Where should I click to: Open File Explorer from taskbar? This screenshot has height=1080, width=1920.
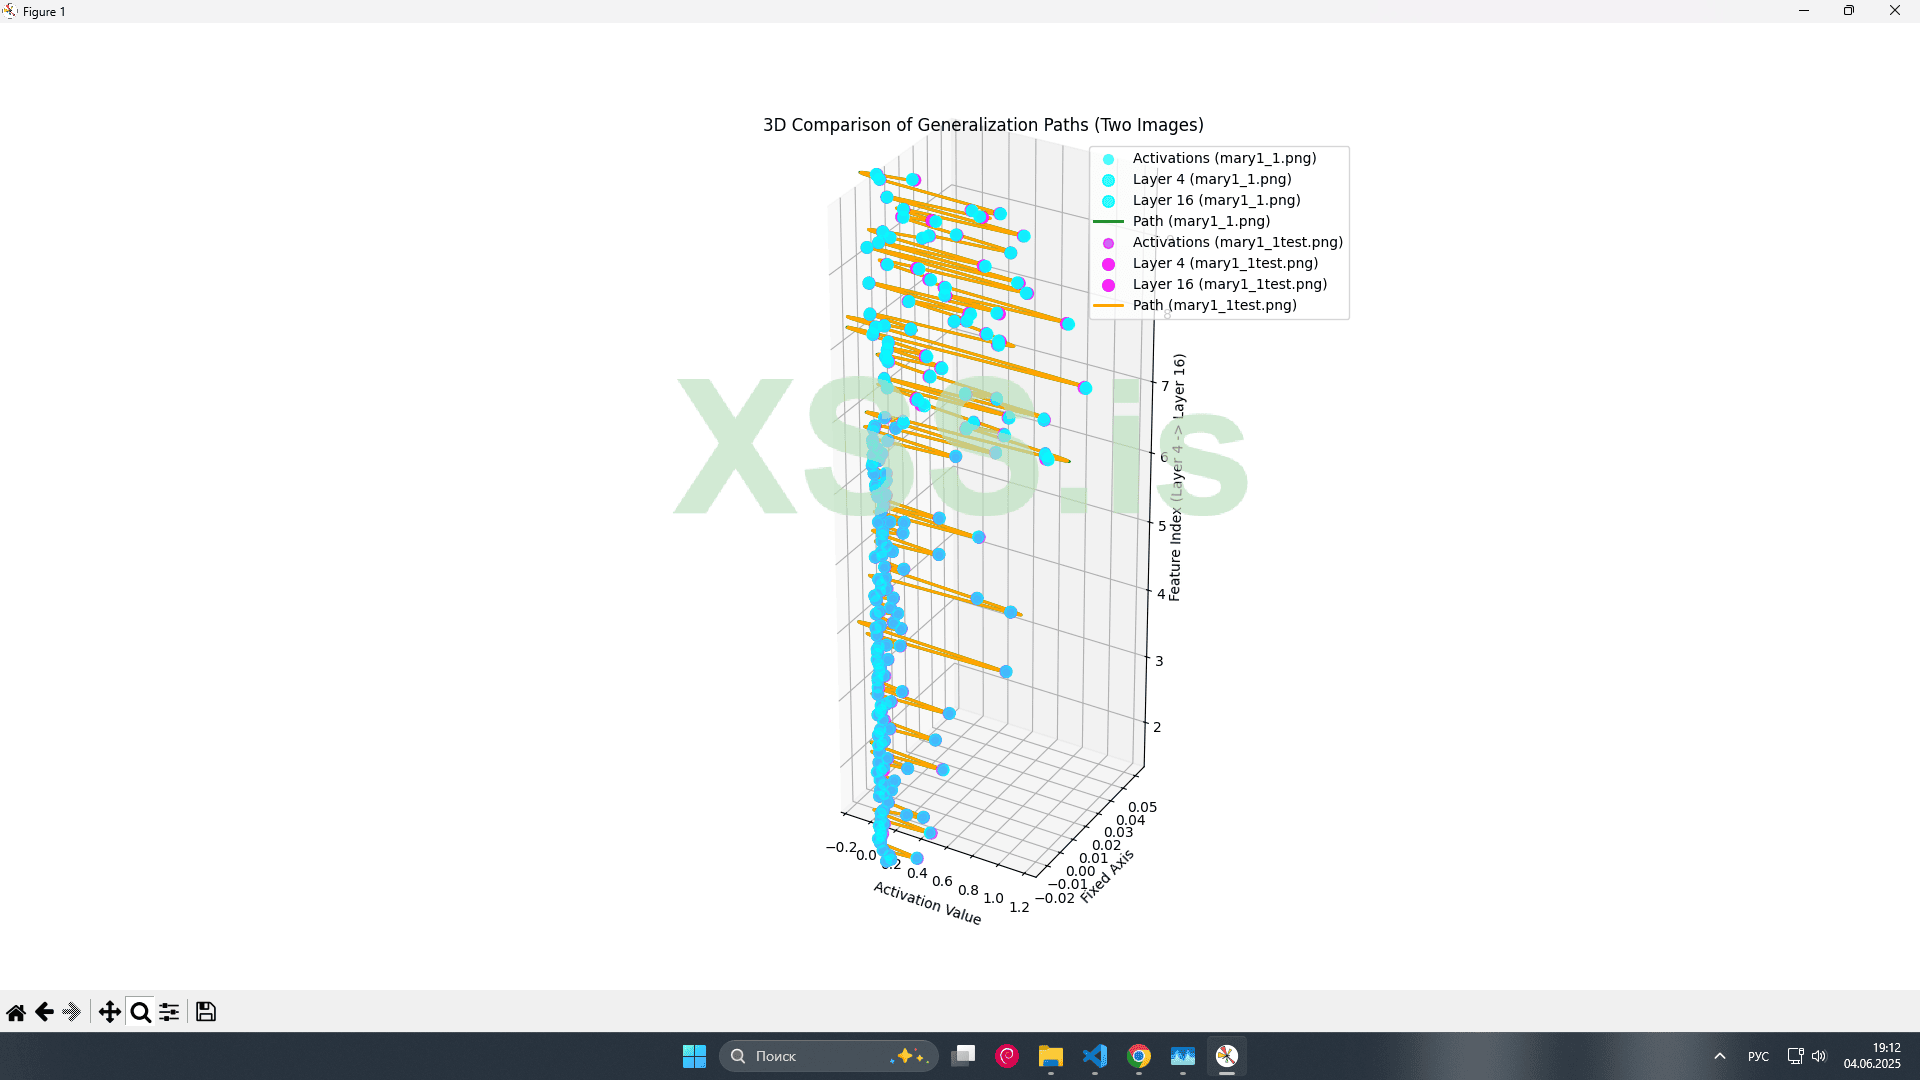tap(1050, 1056)
